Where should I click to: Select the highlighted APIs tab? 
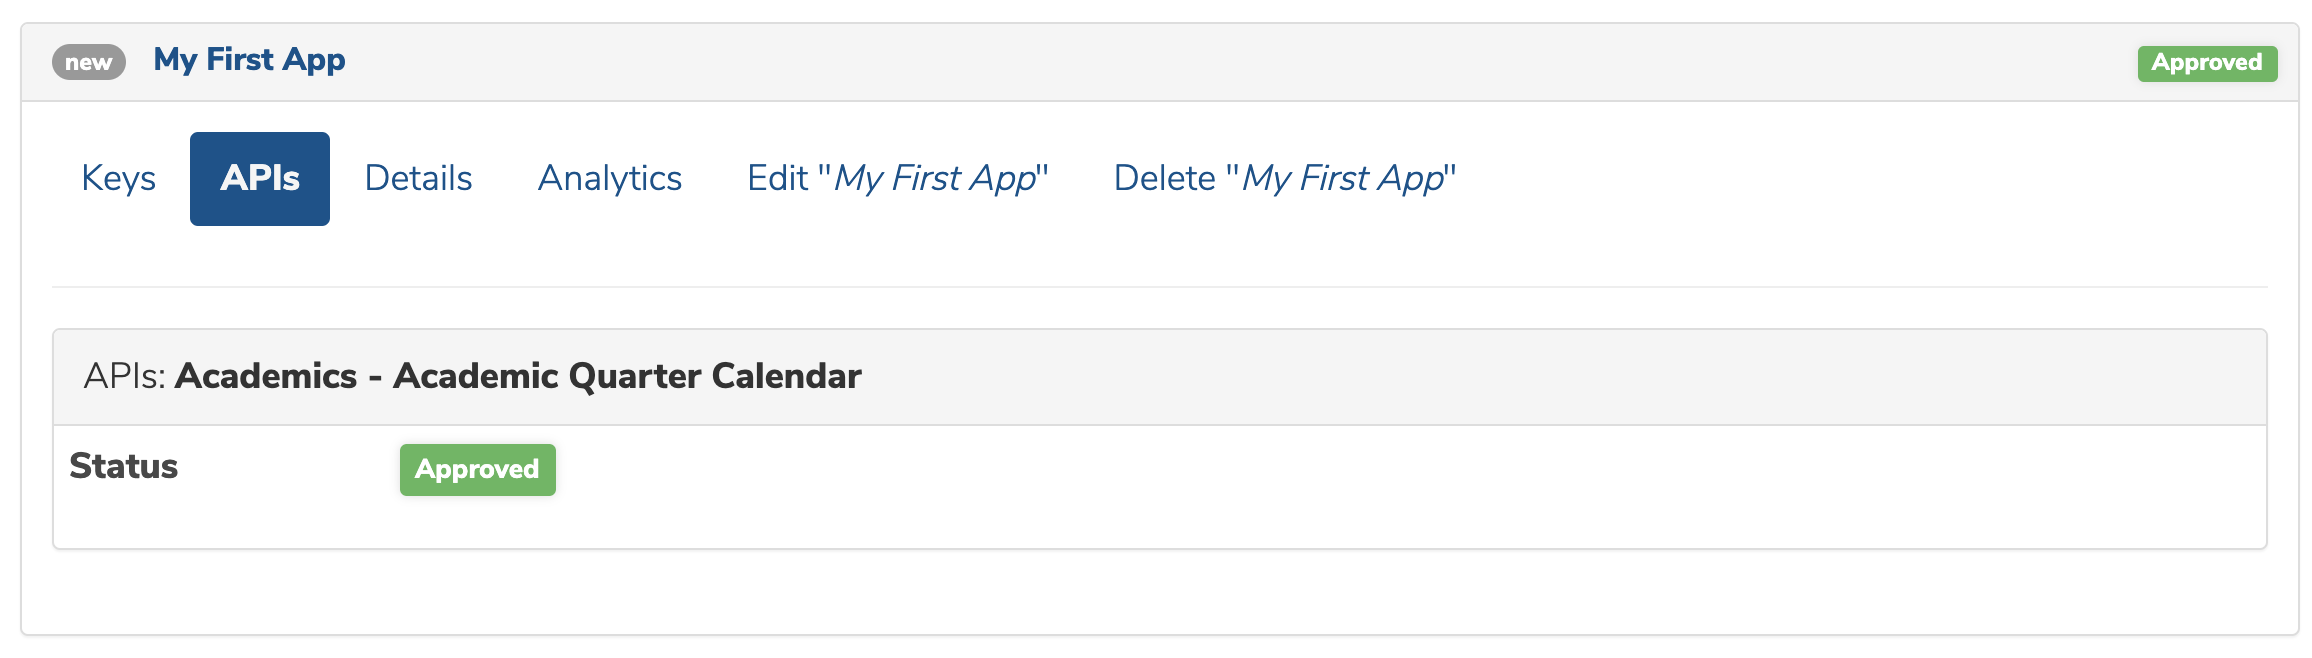point(260,178)
